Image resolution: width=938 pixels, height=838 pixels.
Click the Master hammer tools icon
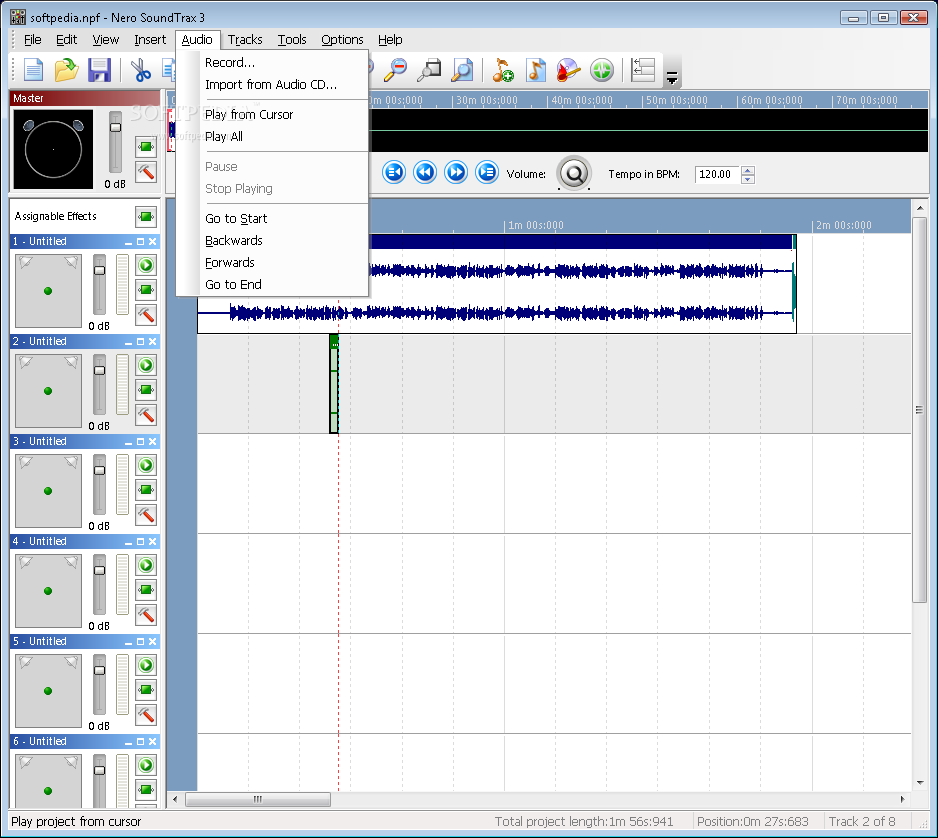pos(146,172)
